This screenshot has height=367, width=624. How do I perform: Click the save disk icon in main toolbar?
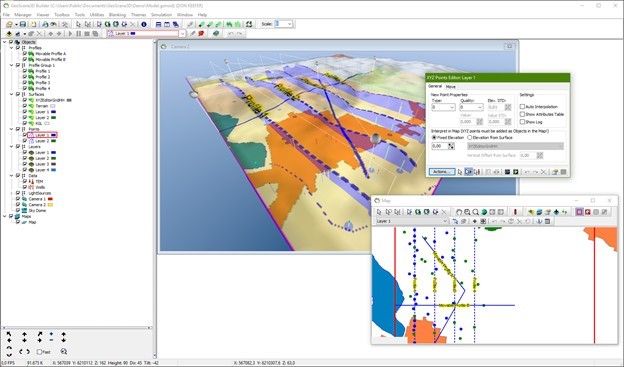(23, 24)
